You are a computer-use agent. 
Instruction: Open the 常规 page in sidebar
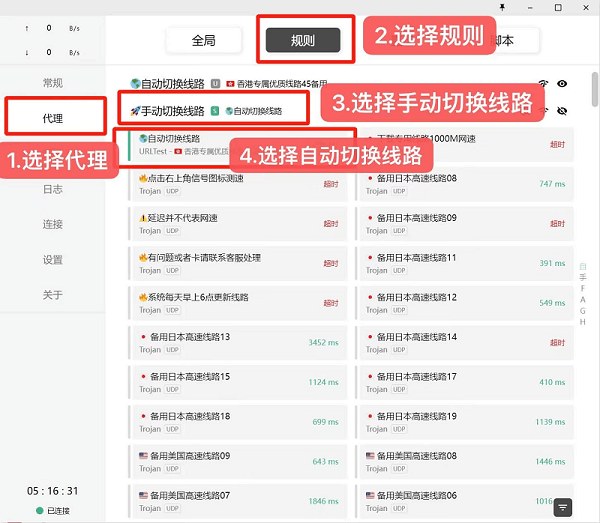[53, 83]
